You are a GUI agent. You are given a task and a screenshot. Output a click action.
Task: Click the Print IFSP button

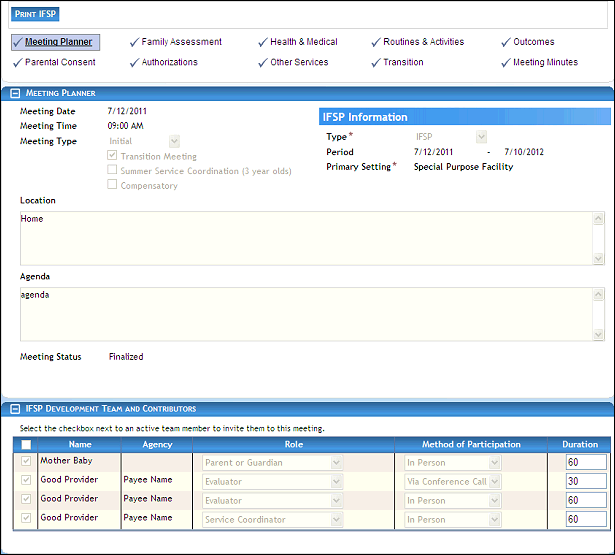click(x=36, y=15)
